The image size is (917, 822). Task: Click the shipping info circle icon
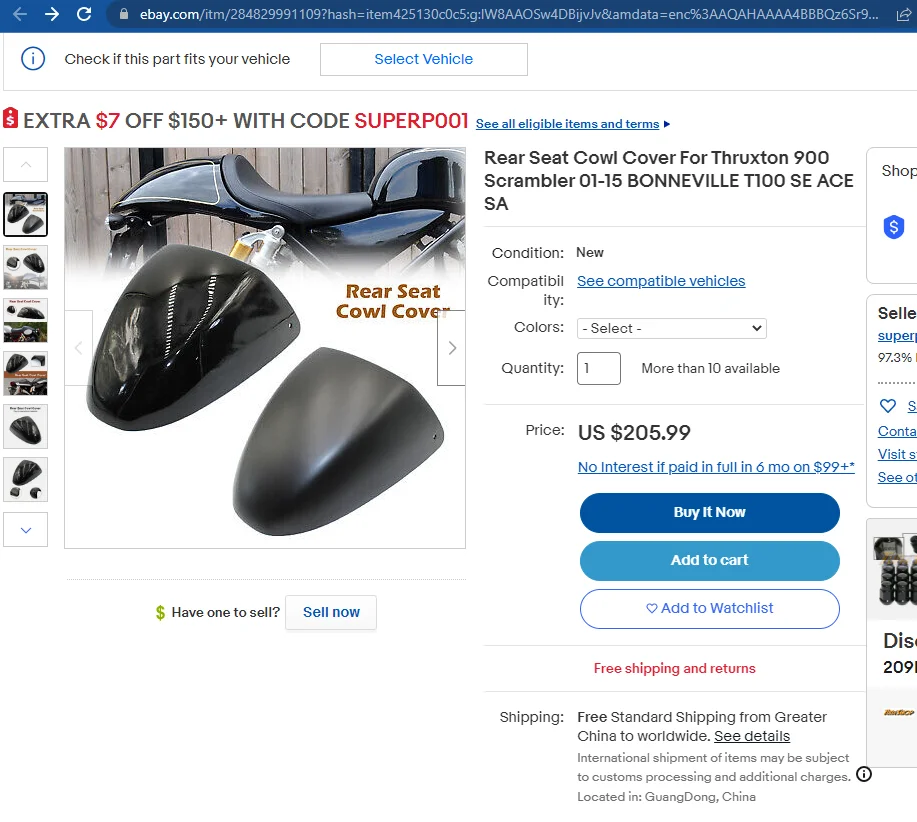pyautogui.click(x=864, y=774)
